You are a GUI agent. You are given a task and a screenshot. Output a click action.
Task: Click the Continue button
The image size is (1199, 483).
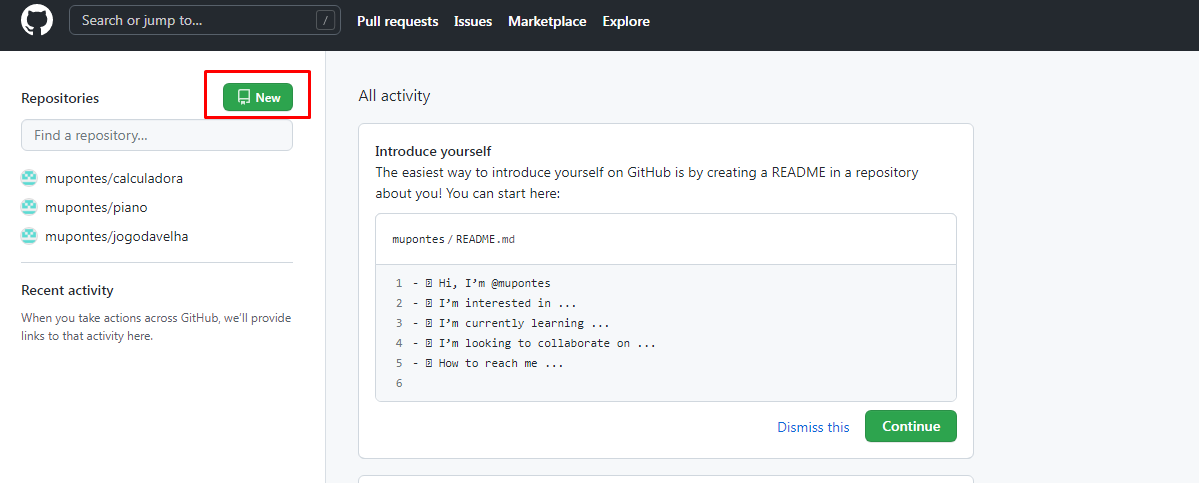click(911, 426)
